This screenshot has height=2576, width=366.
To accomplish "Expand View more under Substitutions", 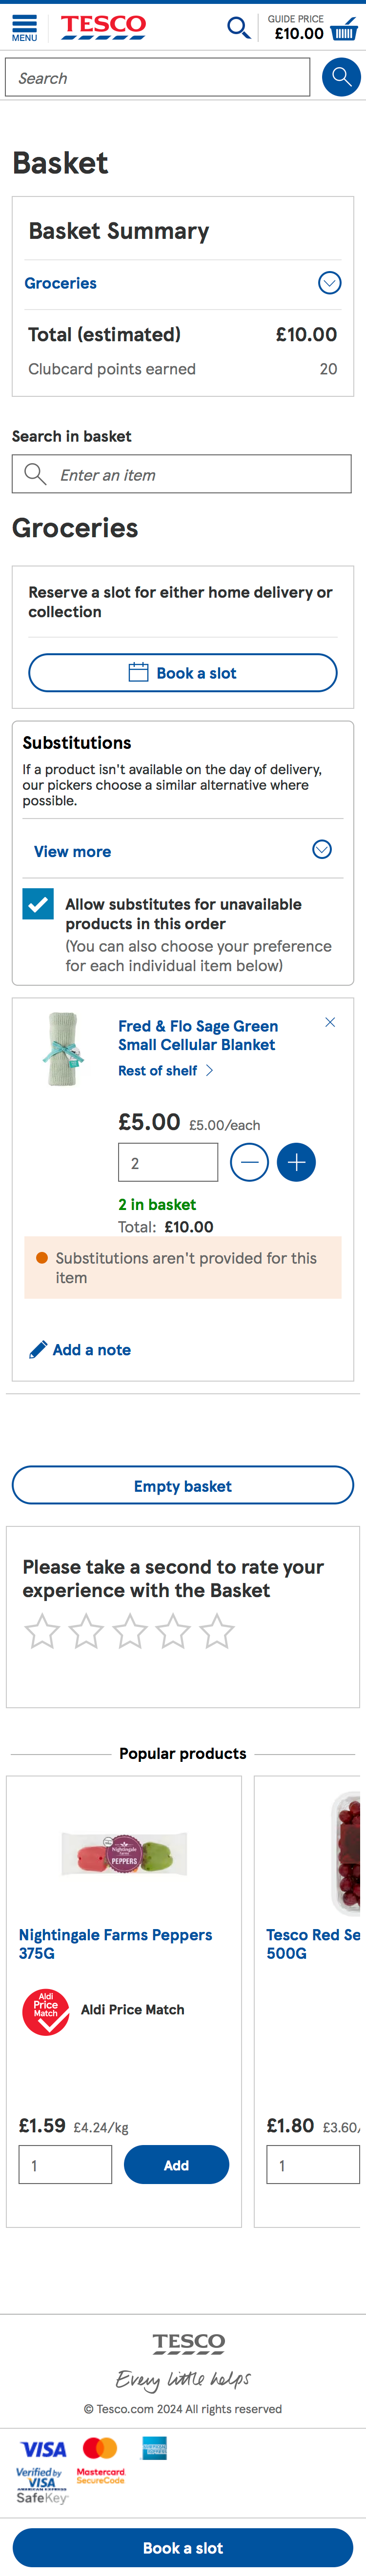I will (322, 850).
